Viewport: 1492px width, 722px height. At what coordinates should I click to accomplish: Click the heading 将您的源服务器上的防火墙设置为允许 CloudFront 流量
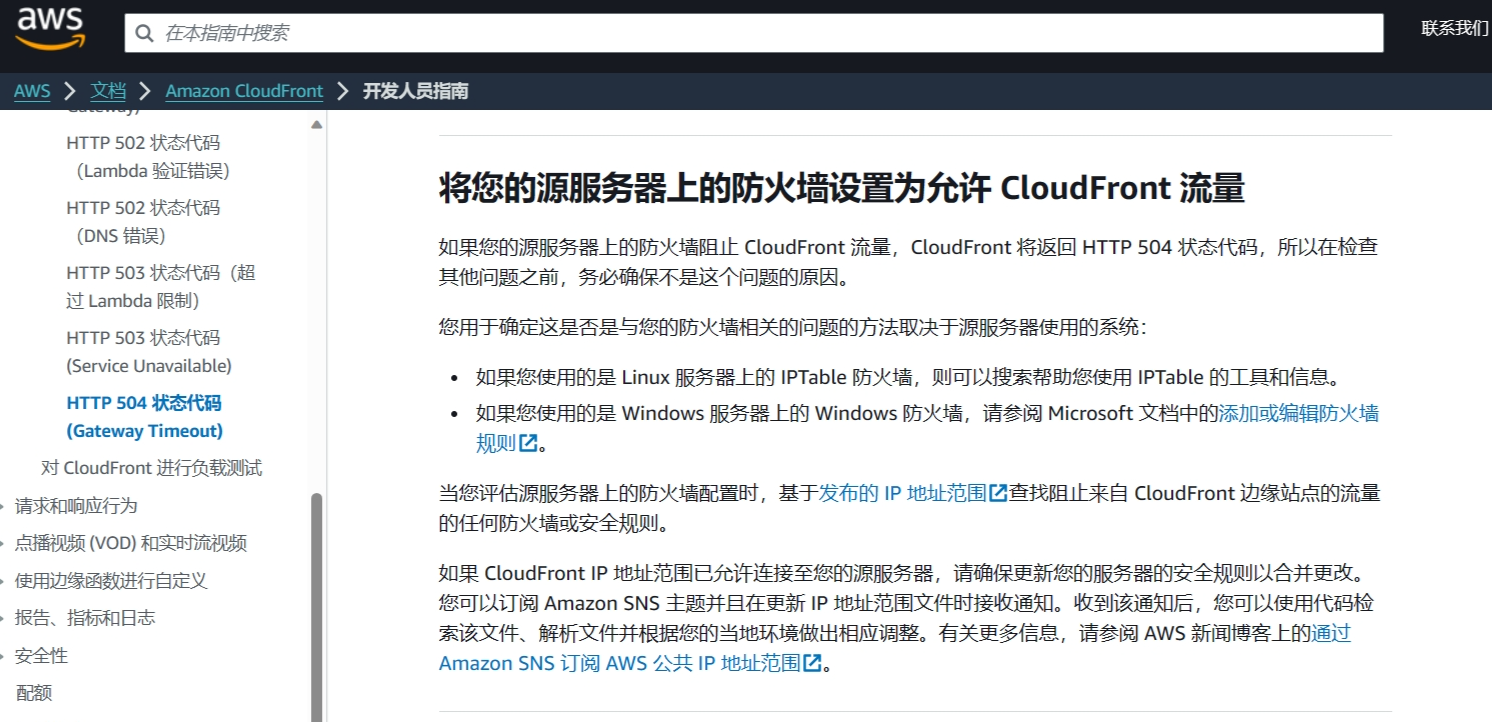(842, 188)
